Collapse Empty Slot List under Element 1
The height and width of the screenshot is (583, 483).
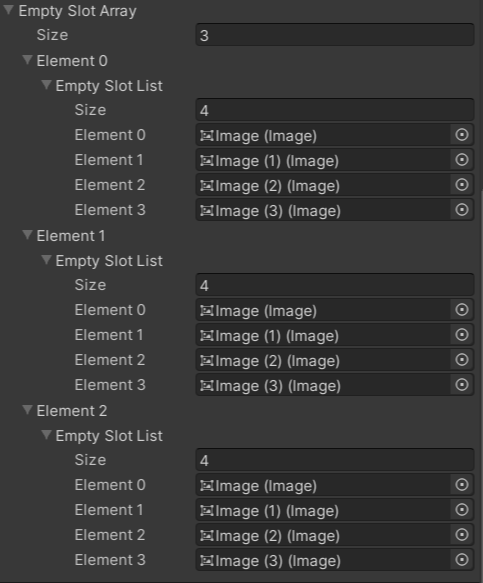(x=46, y=260)
